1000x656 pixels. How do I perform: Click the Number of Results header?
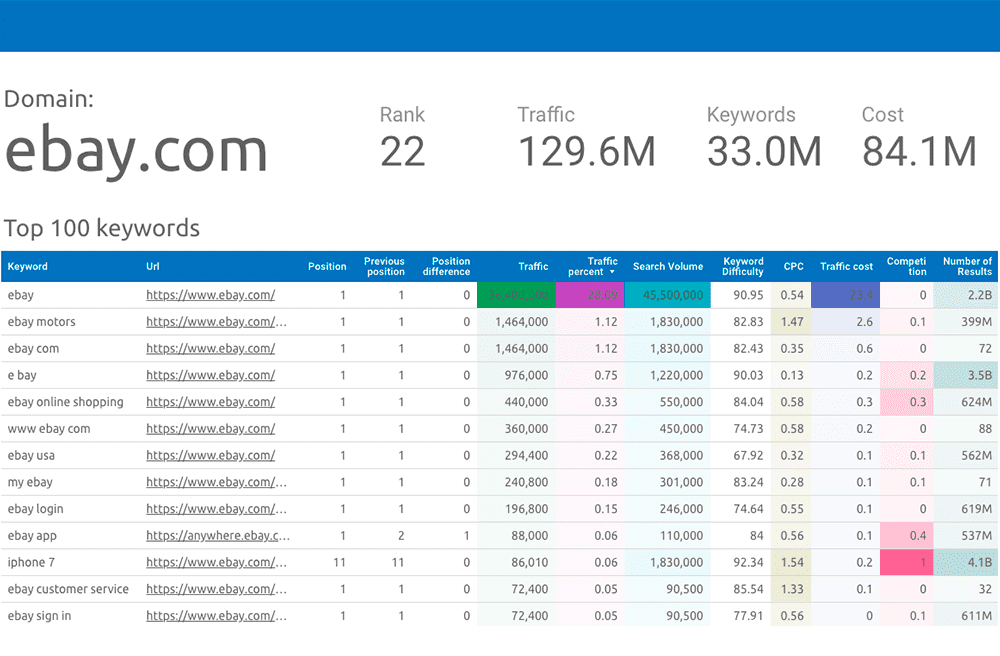click(967, 266)
